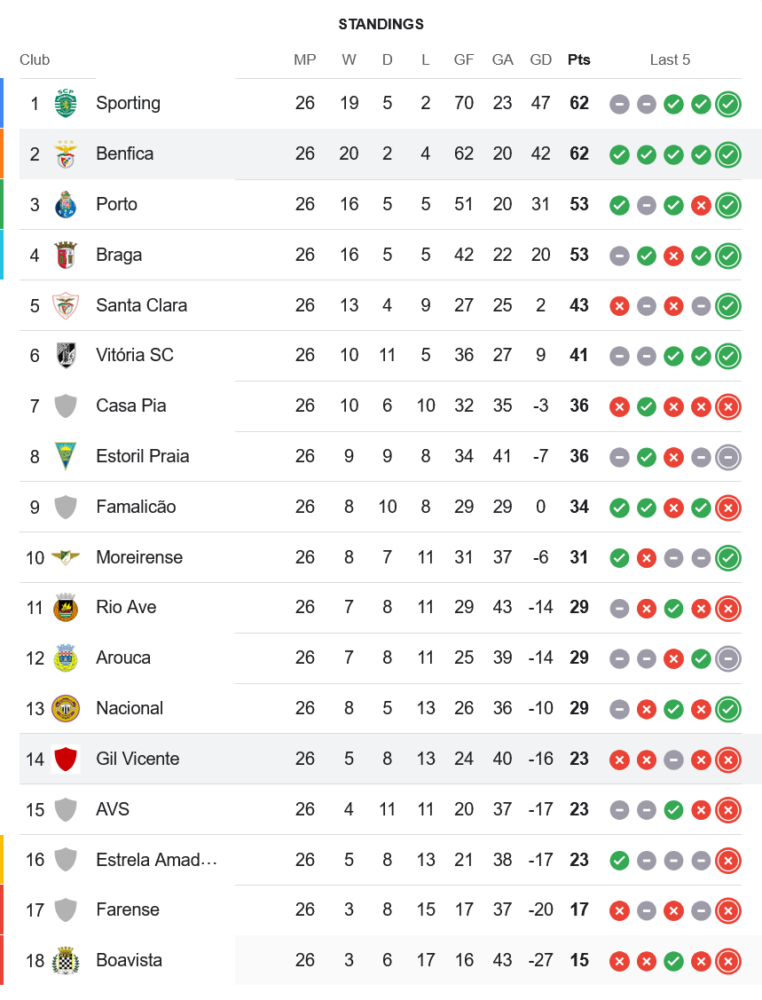Click the Sporting club crest icon
762x1000 pixels.
(66, 103)
